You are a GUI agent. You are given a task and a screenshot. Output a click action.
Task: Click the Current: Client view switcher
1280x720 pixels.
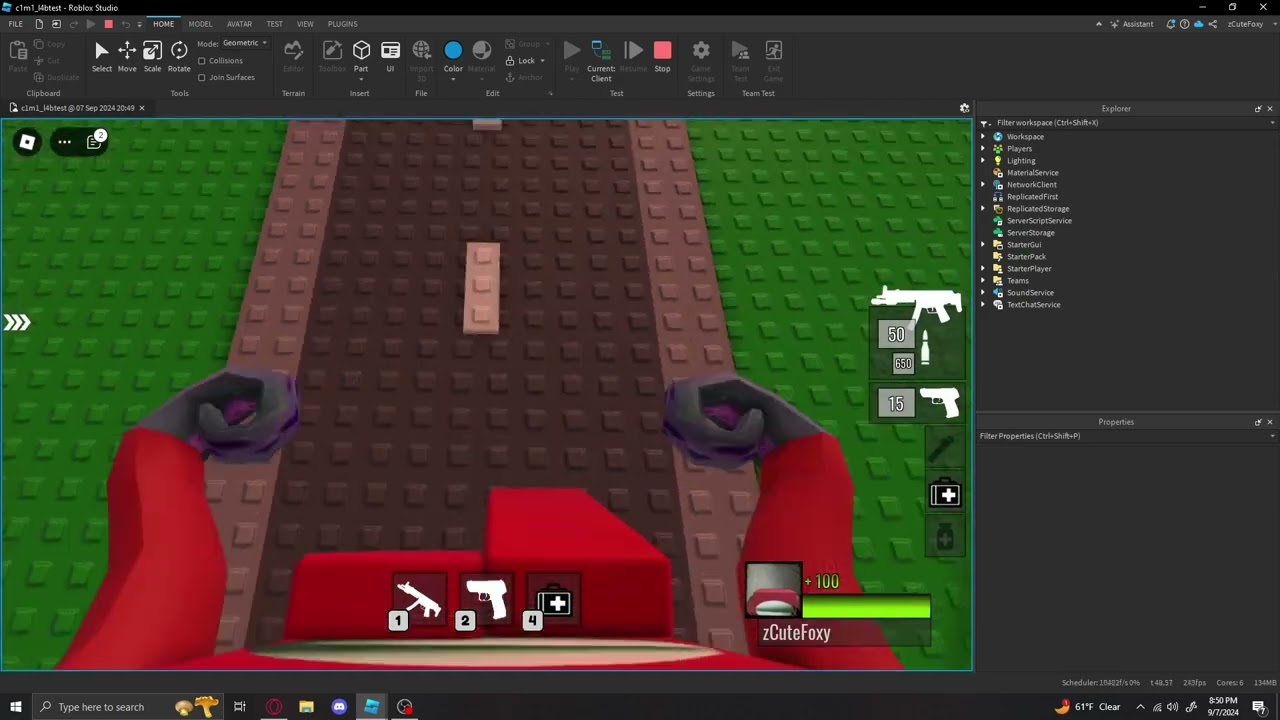tap(601, 60)
